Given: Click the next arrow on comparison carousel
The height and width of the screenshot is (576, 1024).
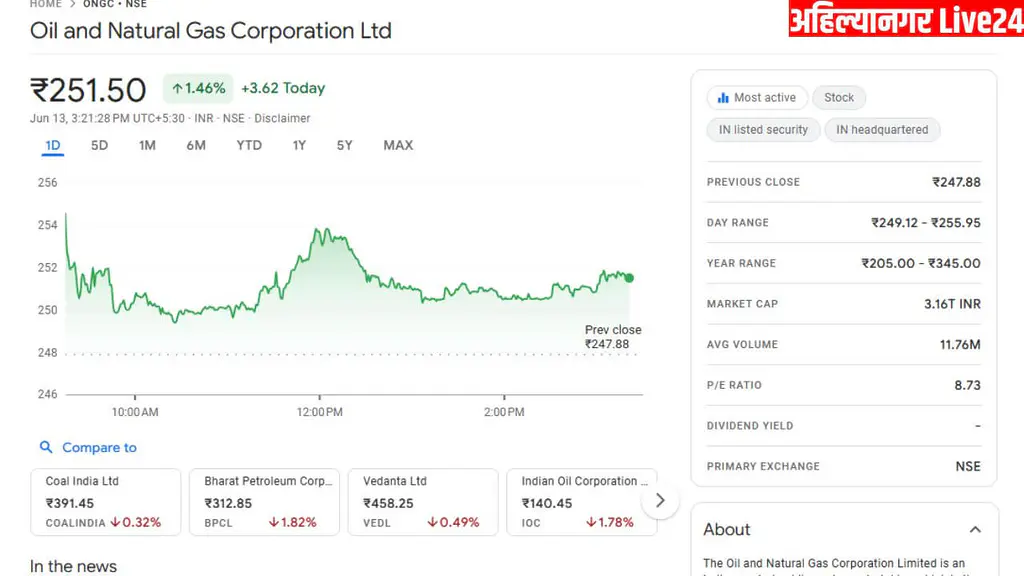Looking at the screenshot, I should pyautogui.click(x=660, y=500).
